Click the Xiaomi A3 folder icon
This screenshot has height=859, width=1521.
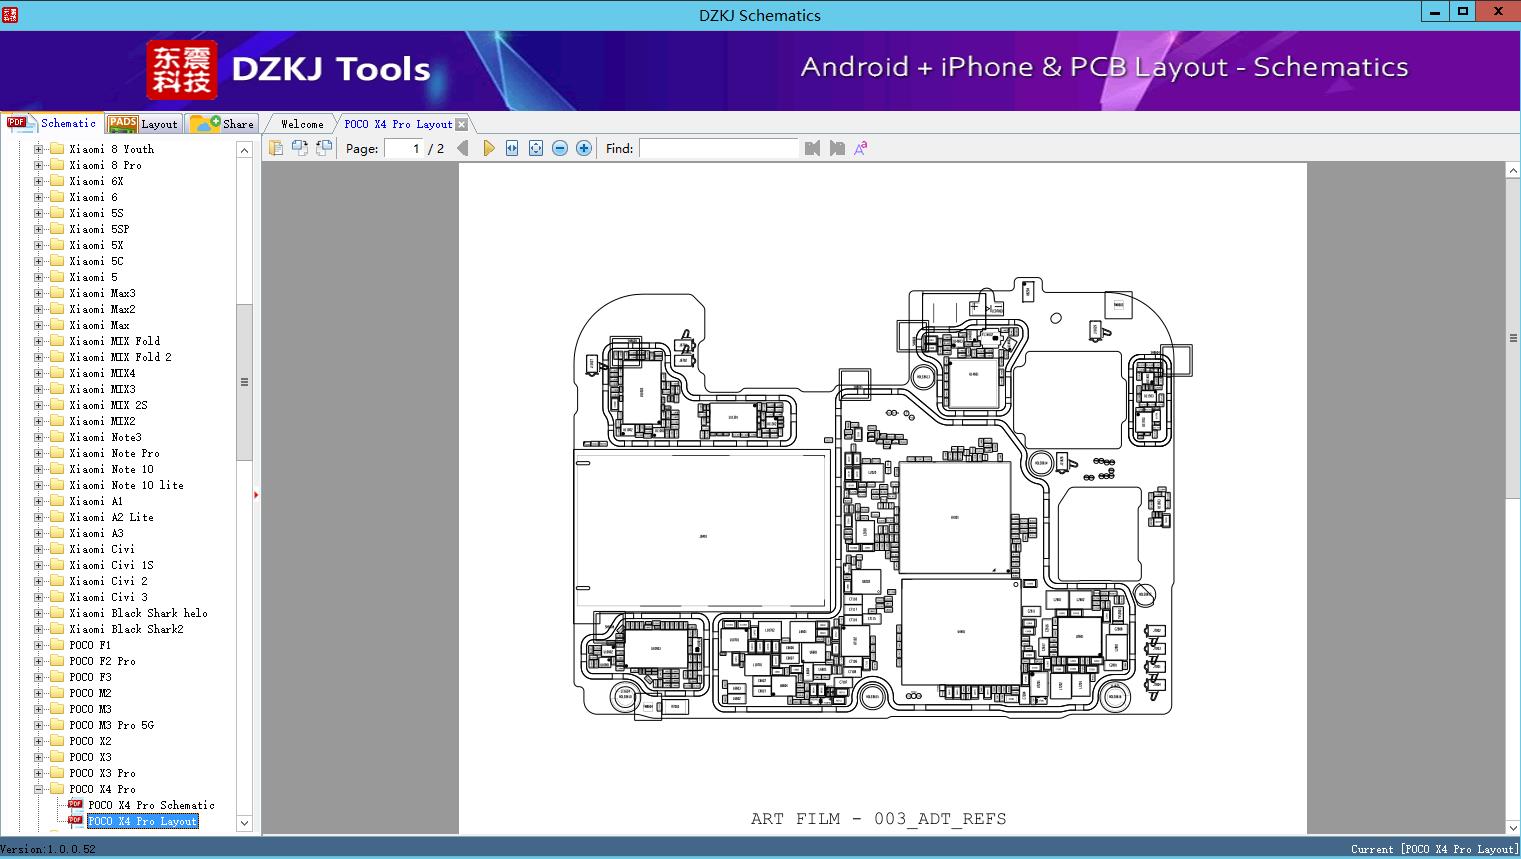tap(57, 533)
